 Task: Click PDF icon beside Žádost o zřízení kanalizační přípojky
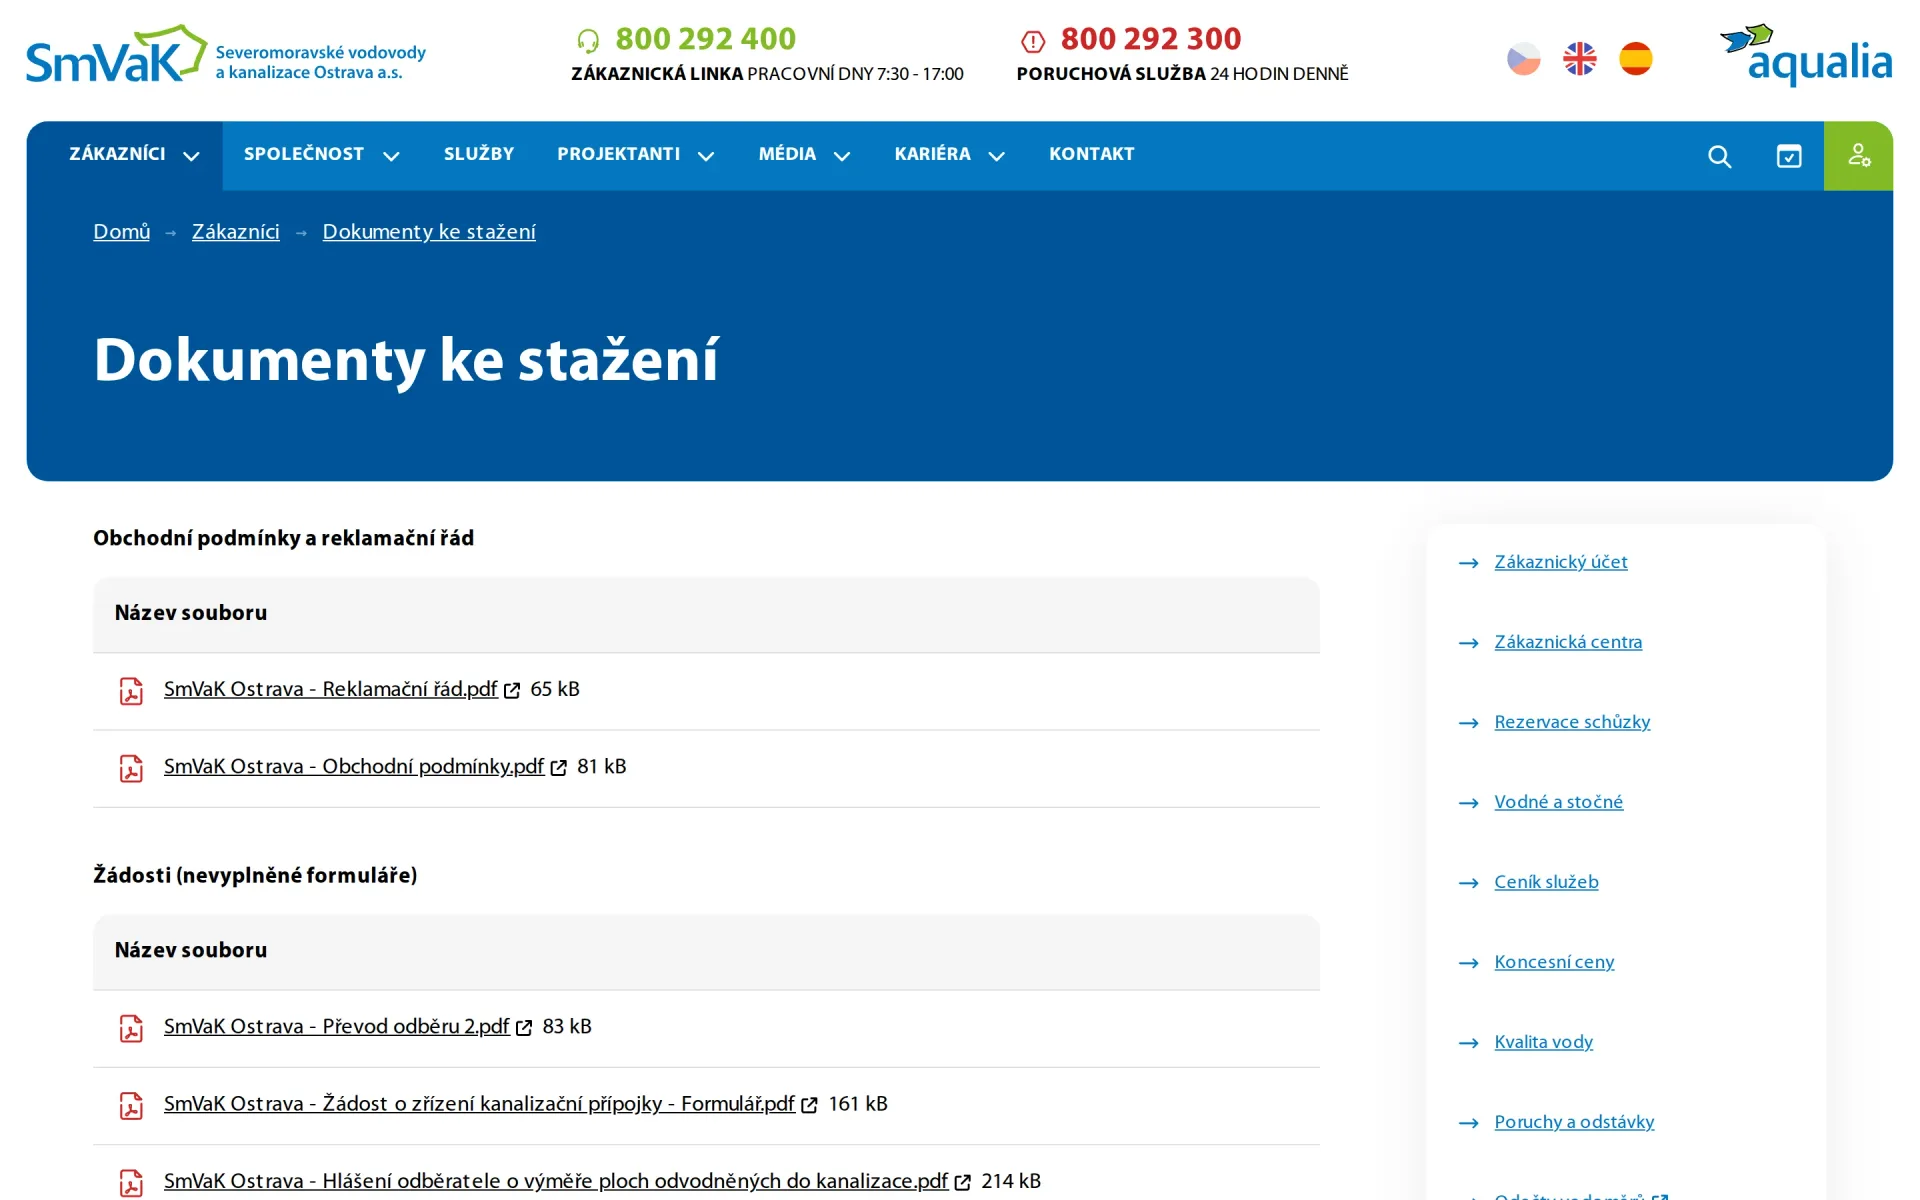click(x=131, y=1105)
